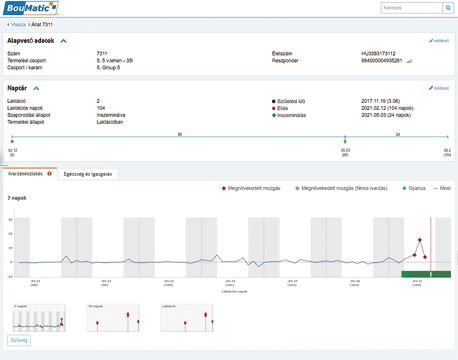Toggle Megnövekedett mozgás (Nincs ivarzás) legend entry
Image resolution: width=458 pixels, height=360 pixels.
pos(341,188)
